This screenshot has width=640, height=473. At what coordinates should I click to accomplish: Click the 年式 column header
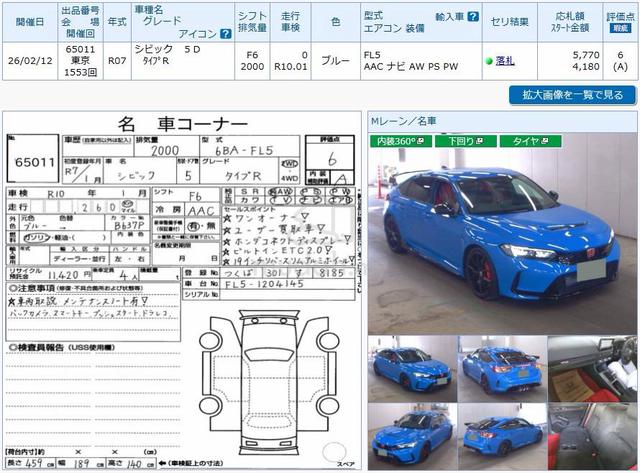(117, 22)
